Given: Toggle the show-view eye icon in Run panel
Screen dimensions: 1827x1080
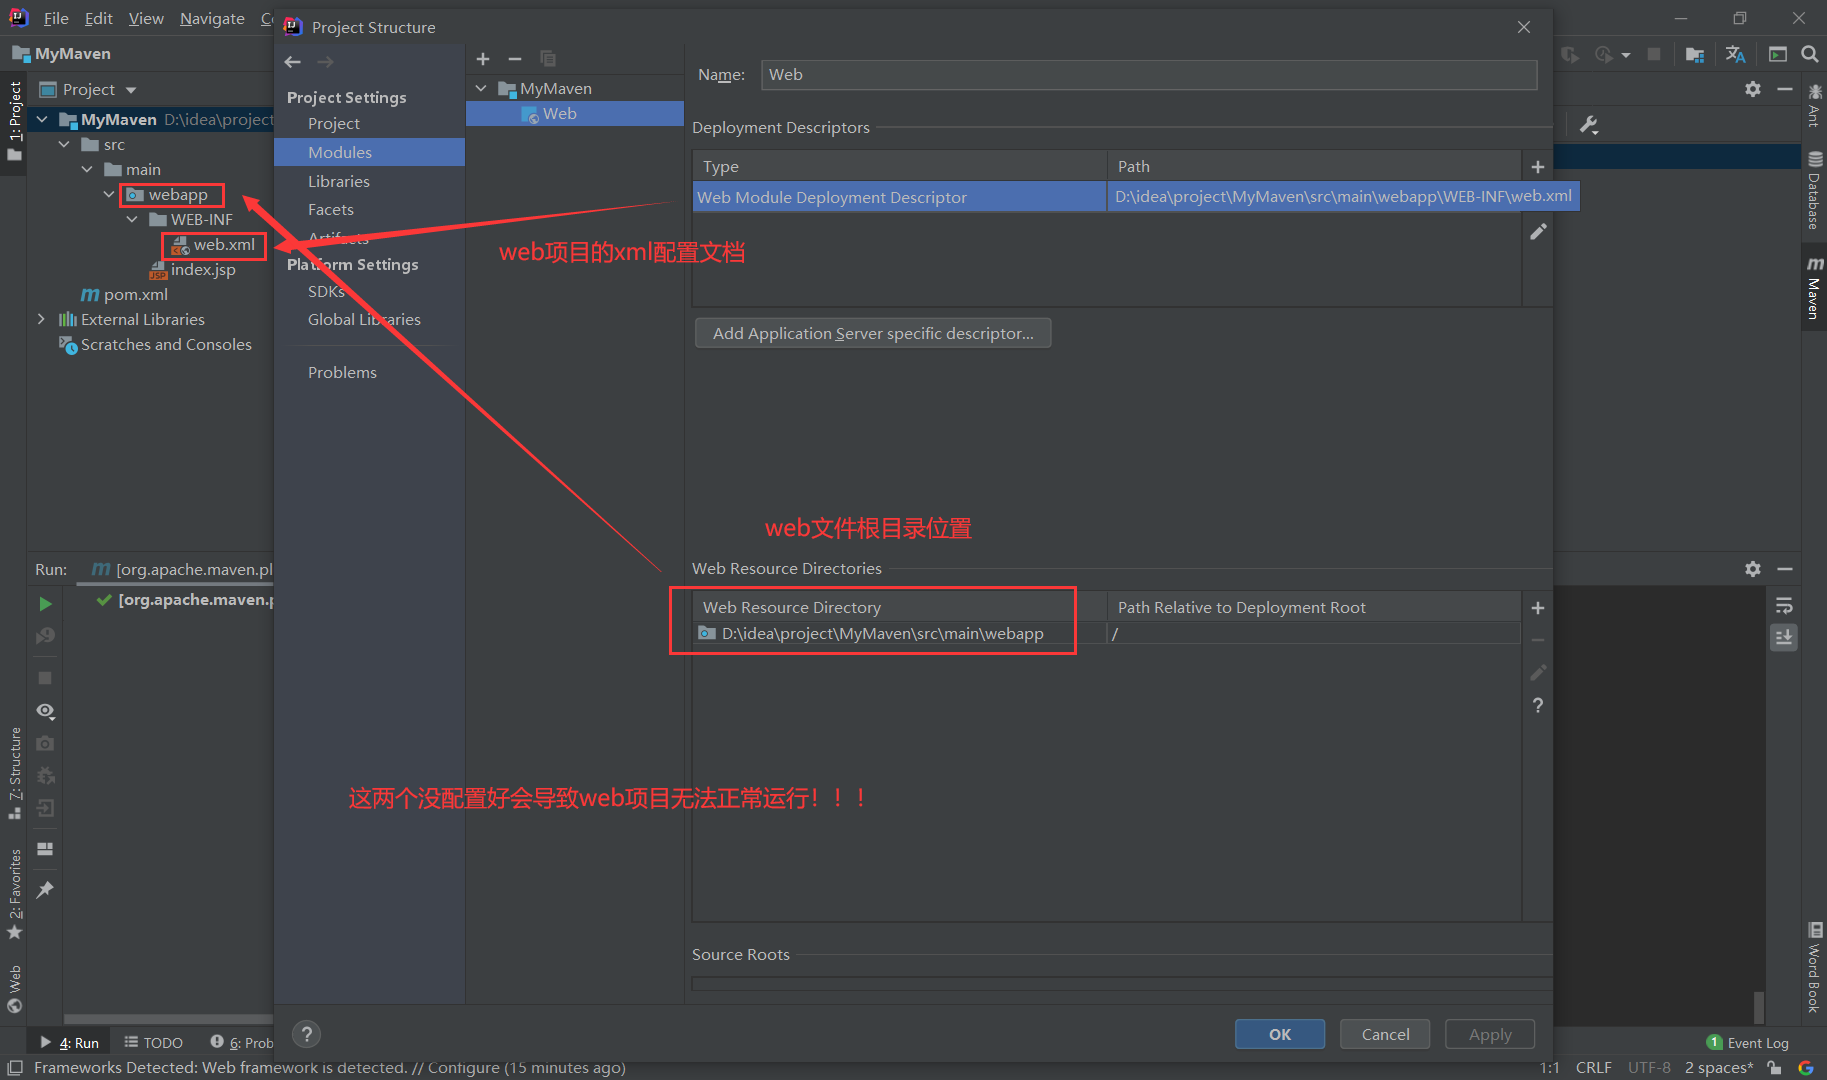Looking at the screenshot, I should [45, 711].
